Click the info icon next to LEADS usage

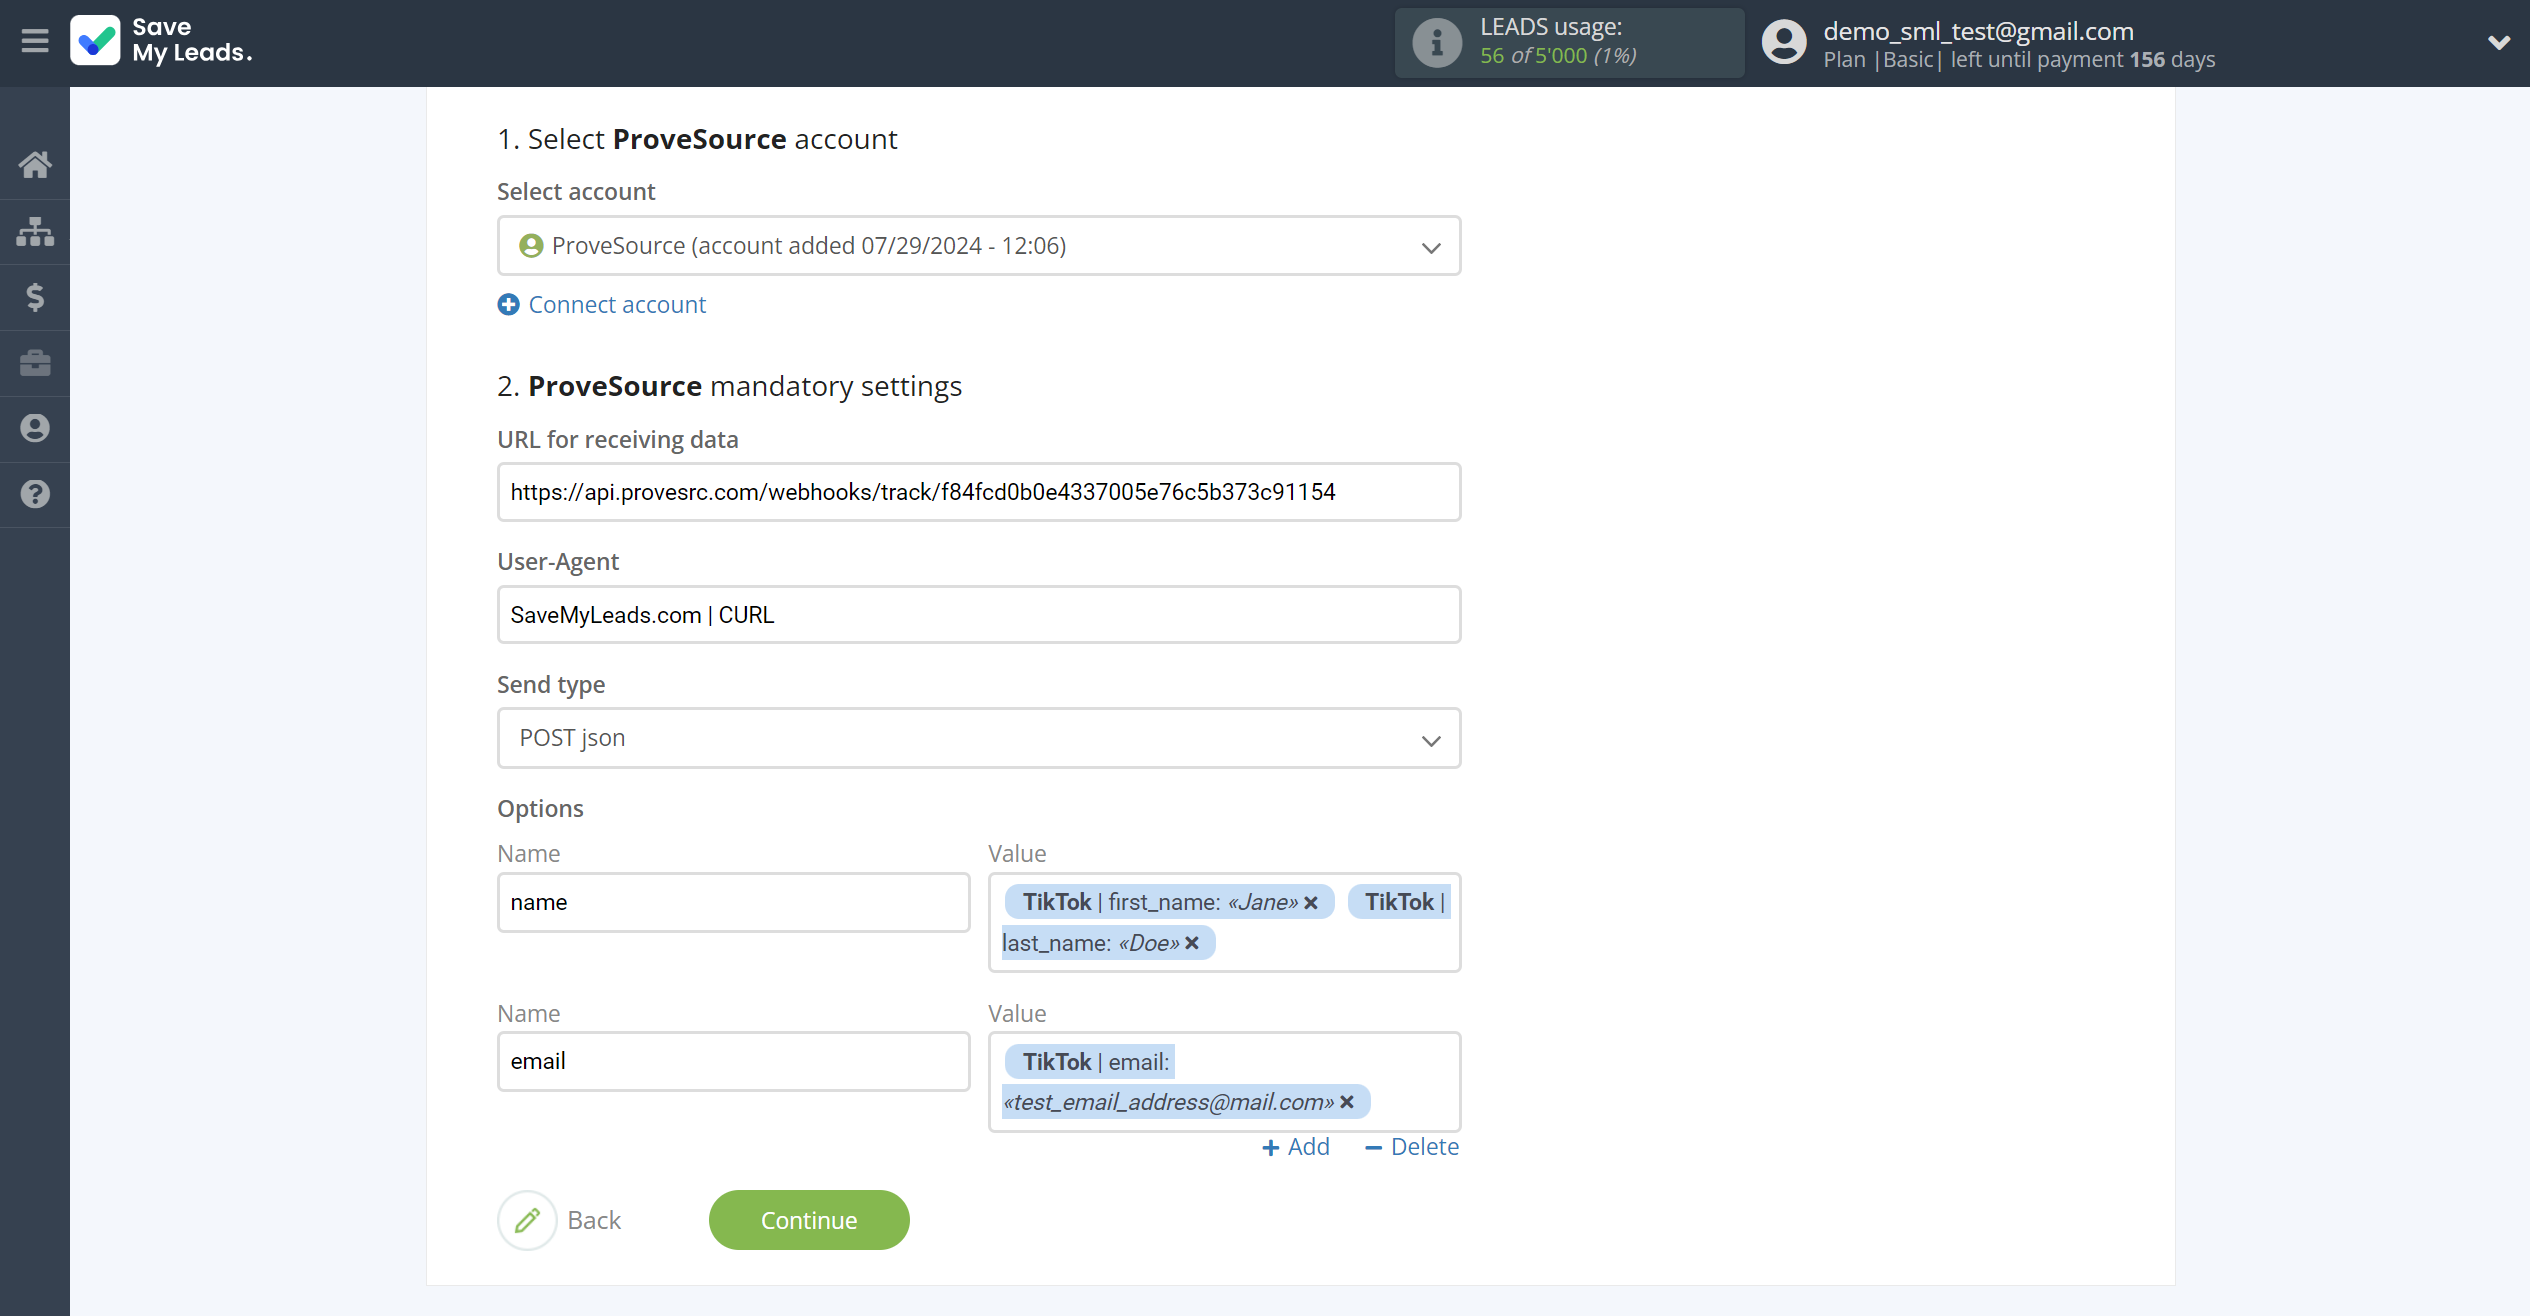[x=1434, y=42]
